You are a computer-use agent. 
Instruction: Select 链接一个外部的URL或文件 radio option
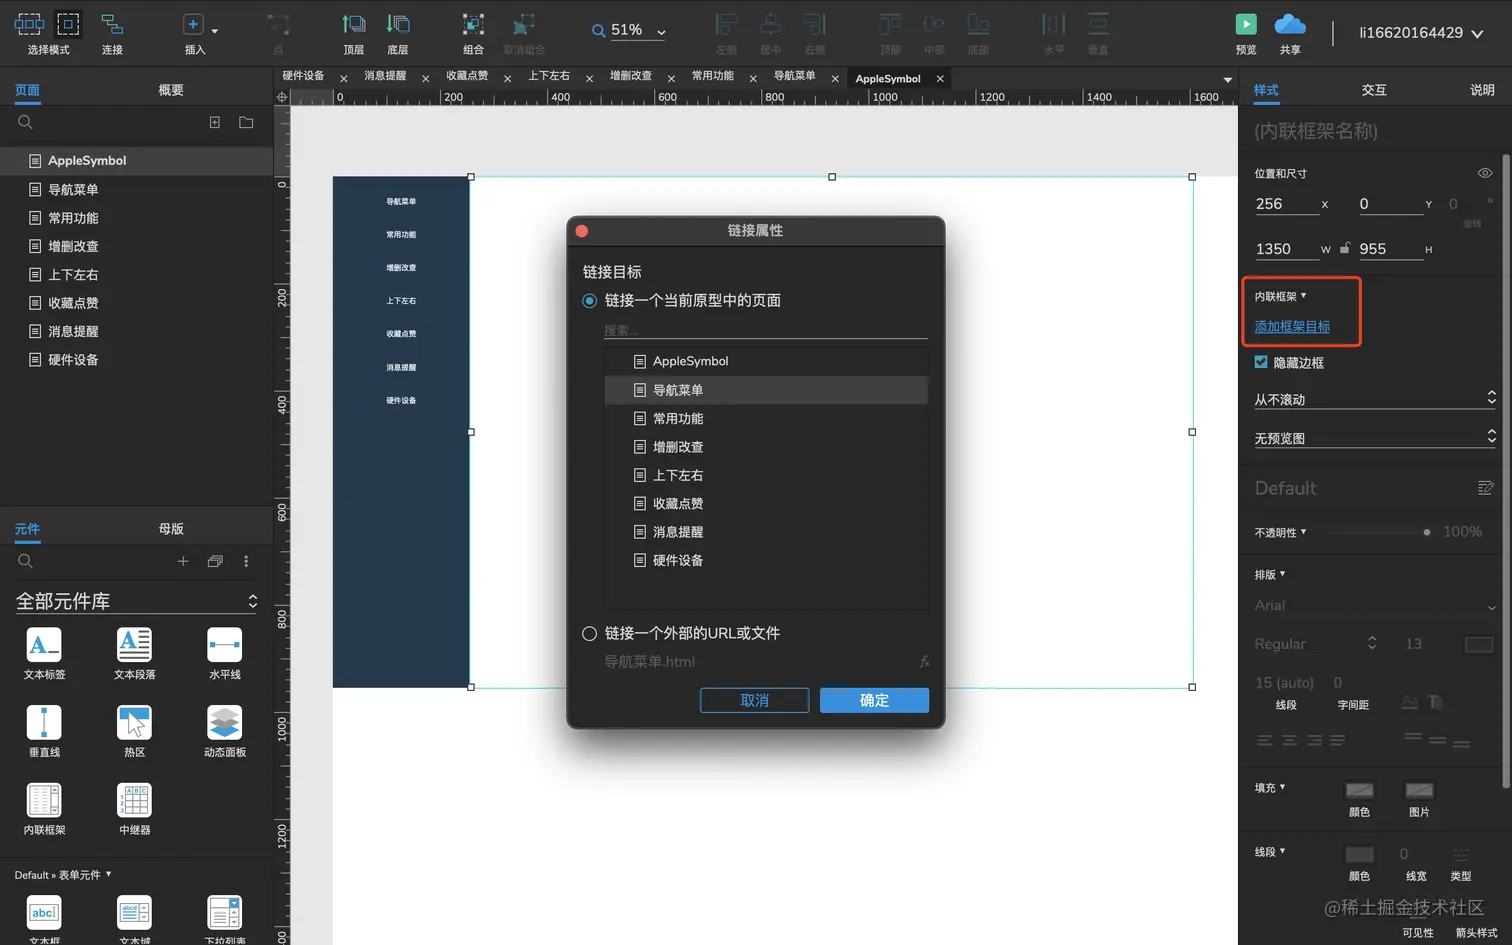(590, 633)
